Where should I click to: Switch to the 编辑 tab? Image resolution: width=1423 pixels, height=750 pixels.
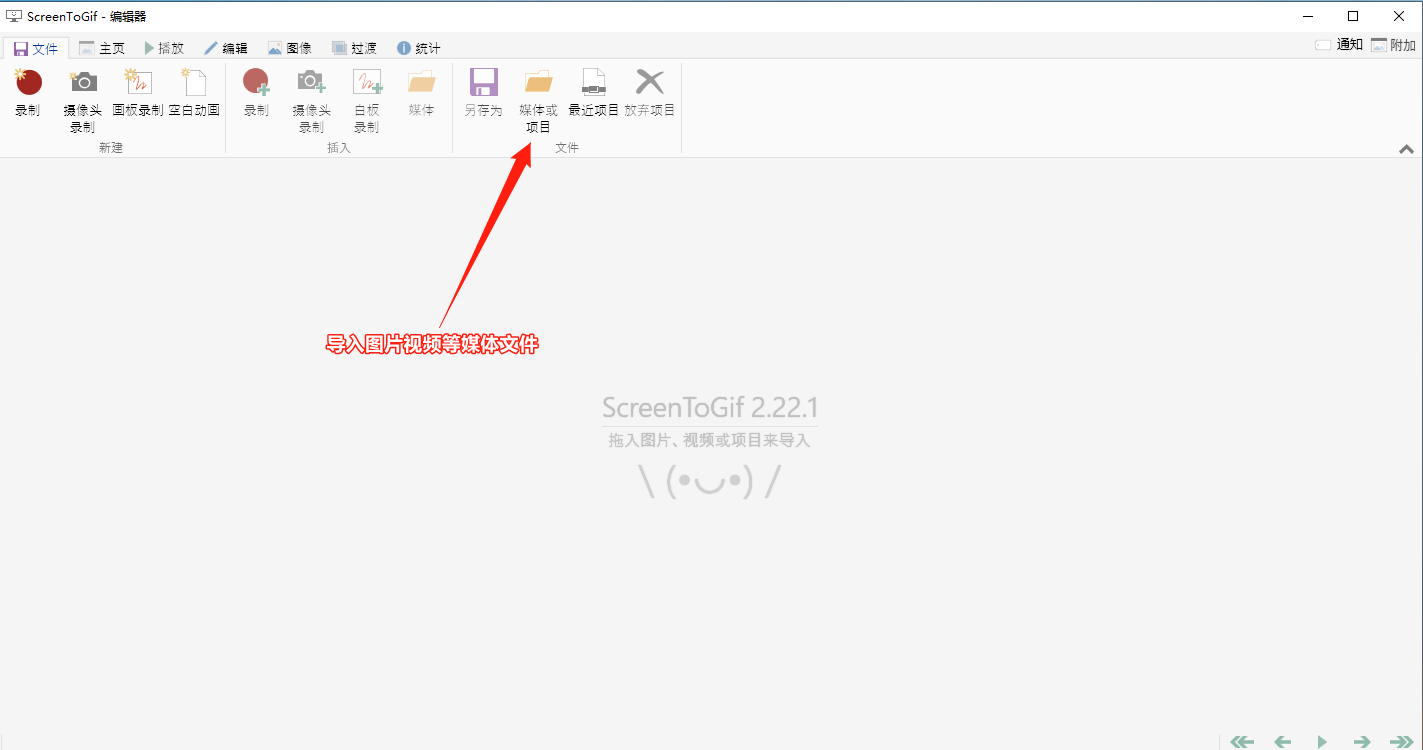(226, 48)
